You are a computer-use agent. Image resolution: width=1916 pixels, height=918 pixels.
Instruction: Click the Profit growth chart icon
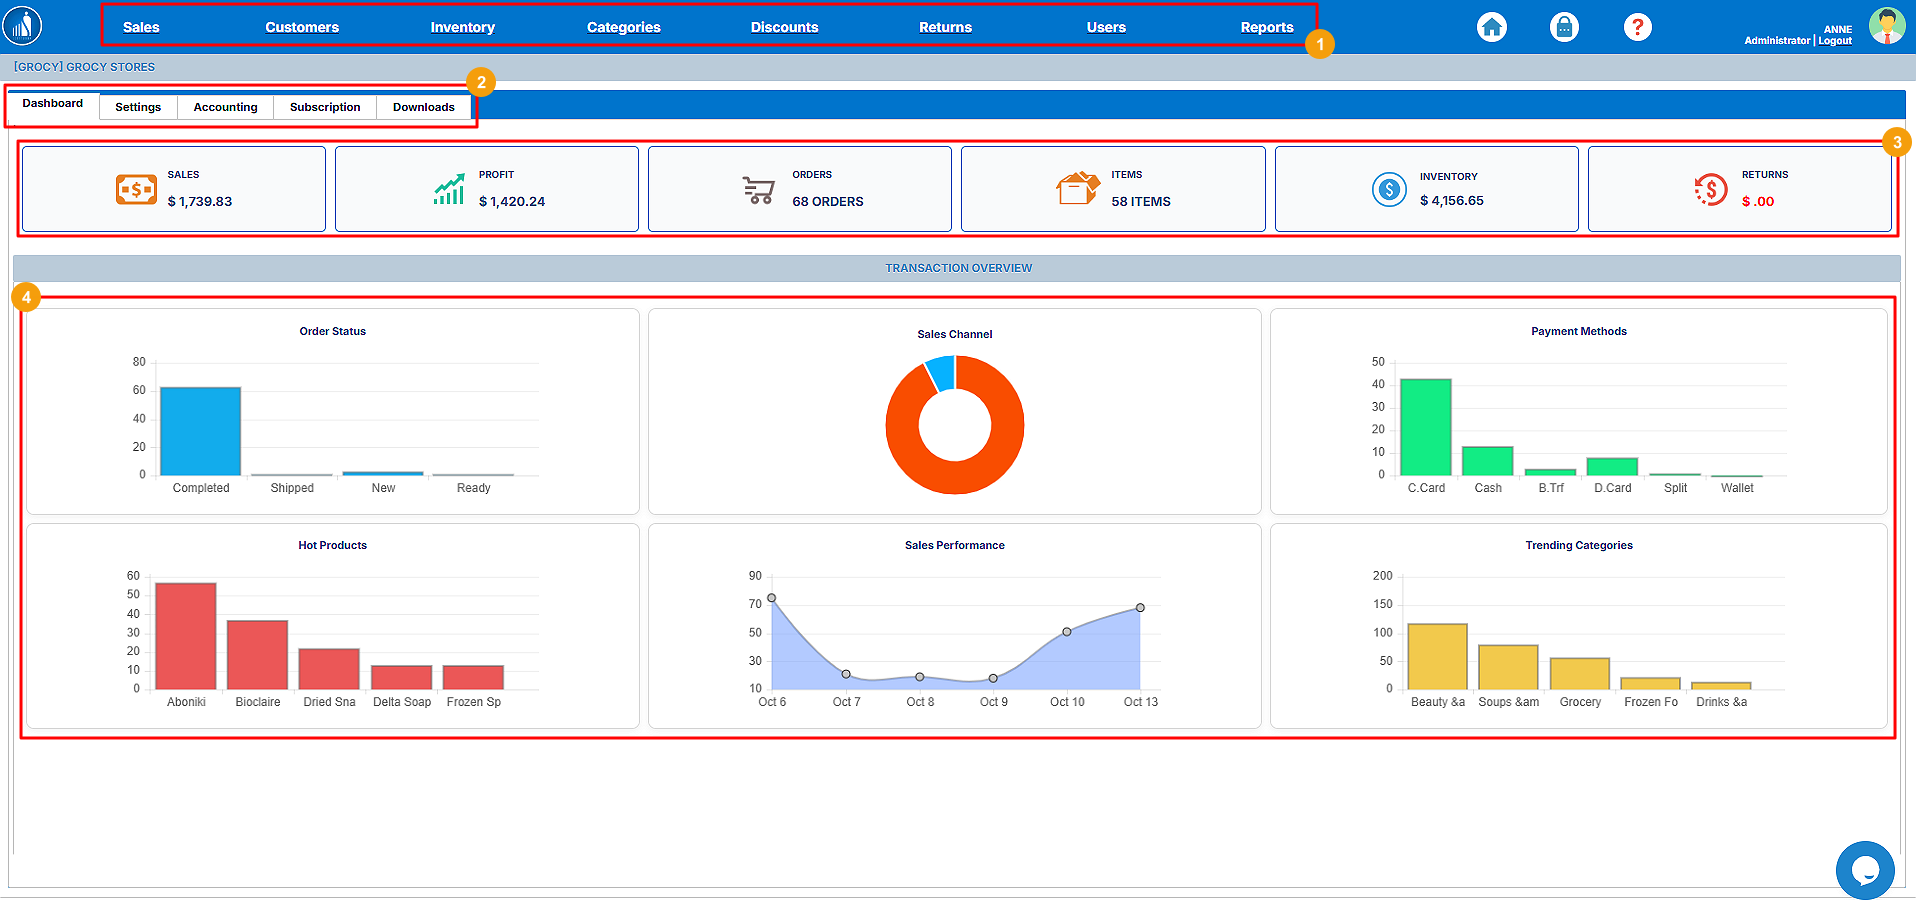[449, 189]
